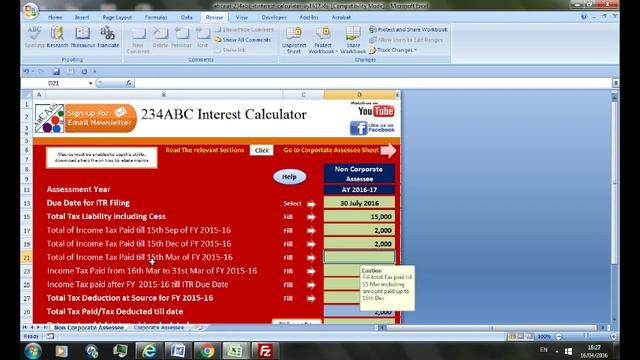
Task: Go to Corporate Assessee Sheet arrow
Action: pyautogui.click(x=388, y=151)
